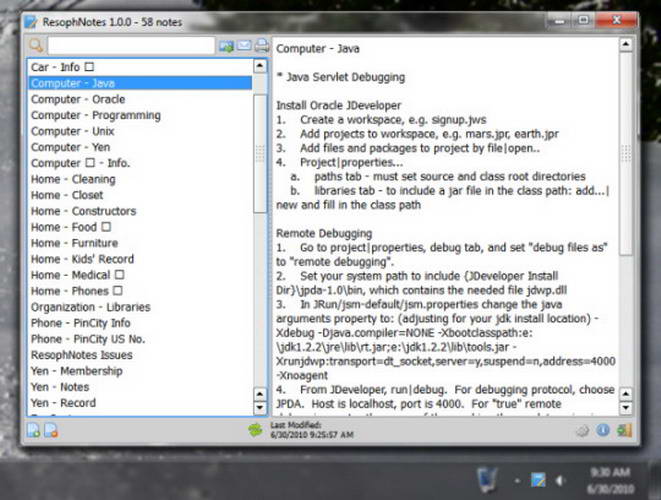Select the ResophNotes Issues note
The image size is (661, 500).
click(x=140, y=355)
